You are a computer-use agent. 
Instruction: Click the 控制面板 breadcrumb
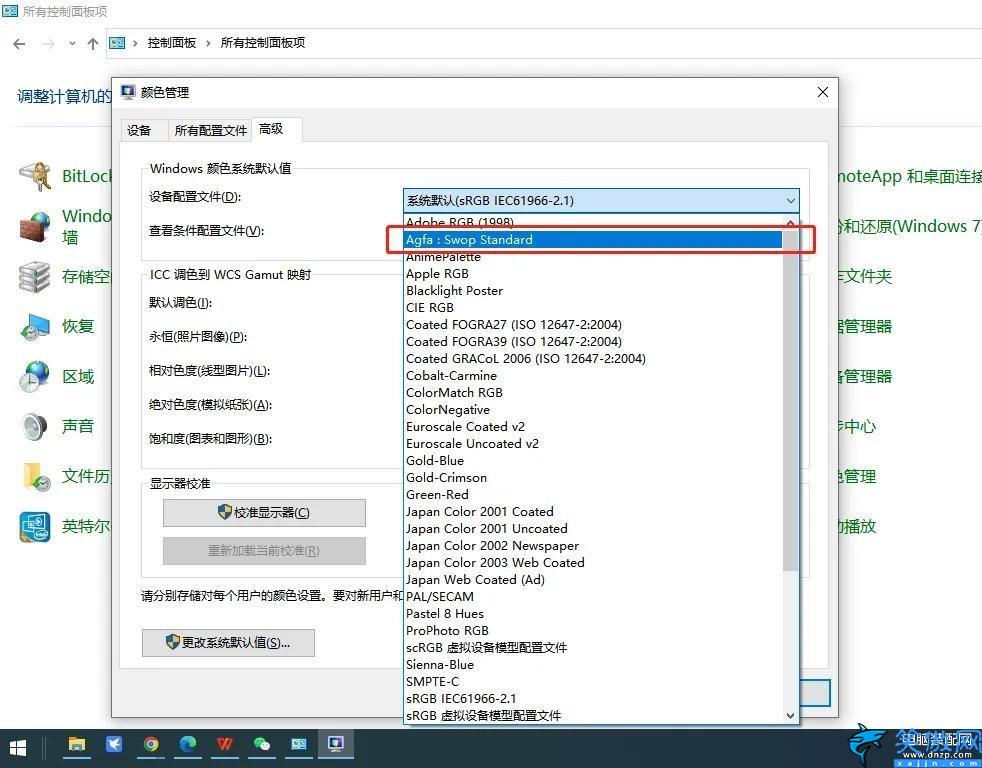[x=172, y=43]
